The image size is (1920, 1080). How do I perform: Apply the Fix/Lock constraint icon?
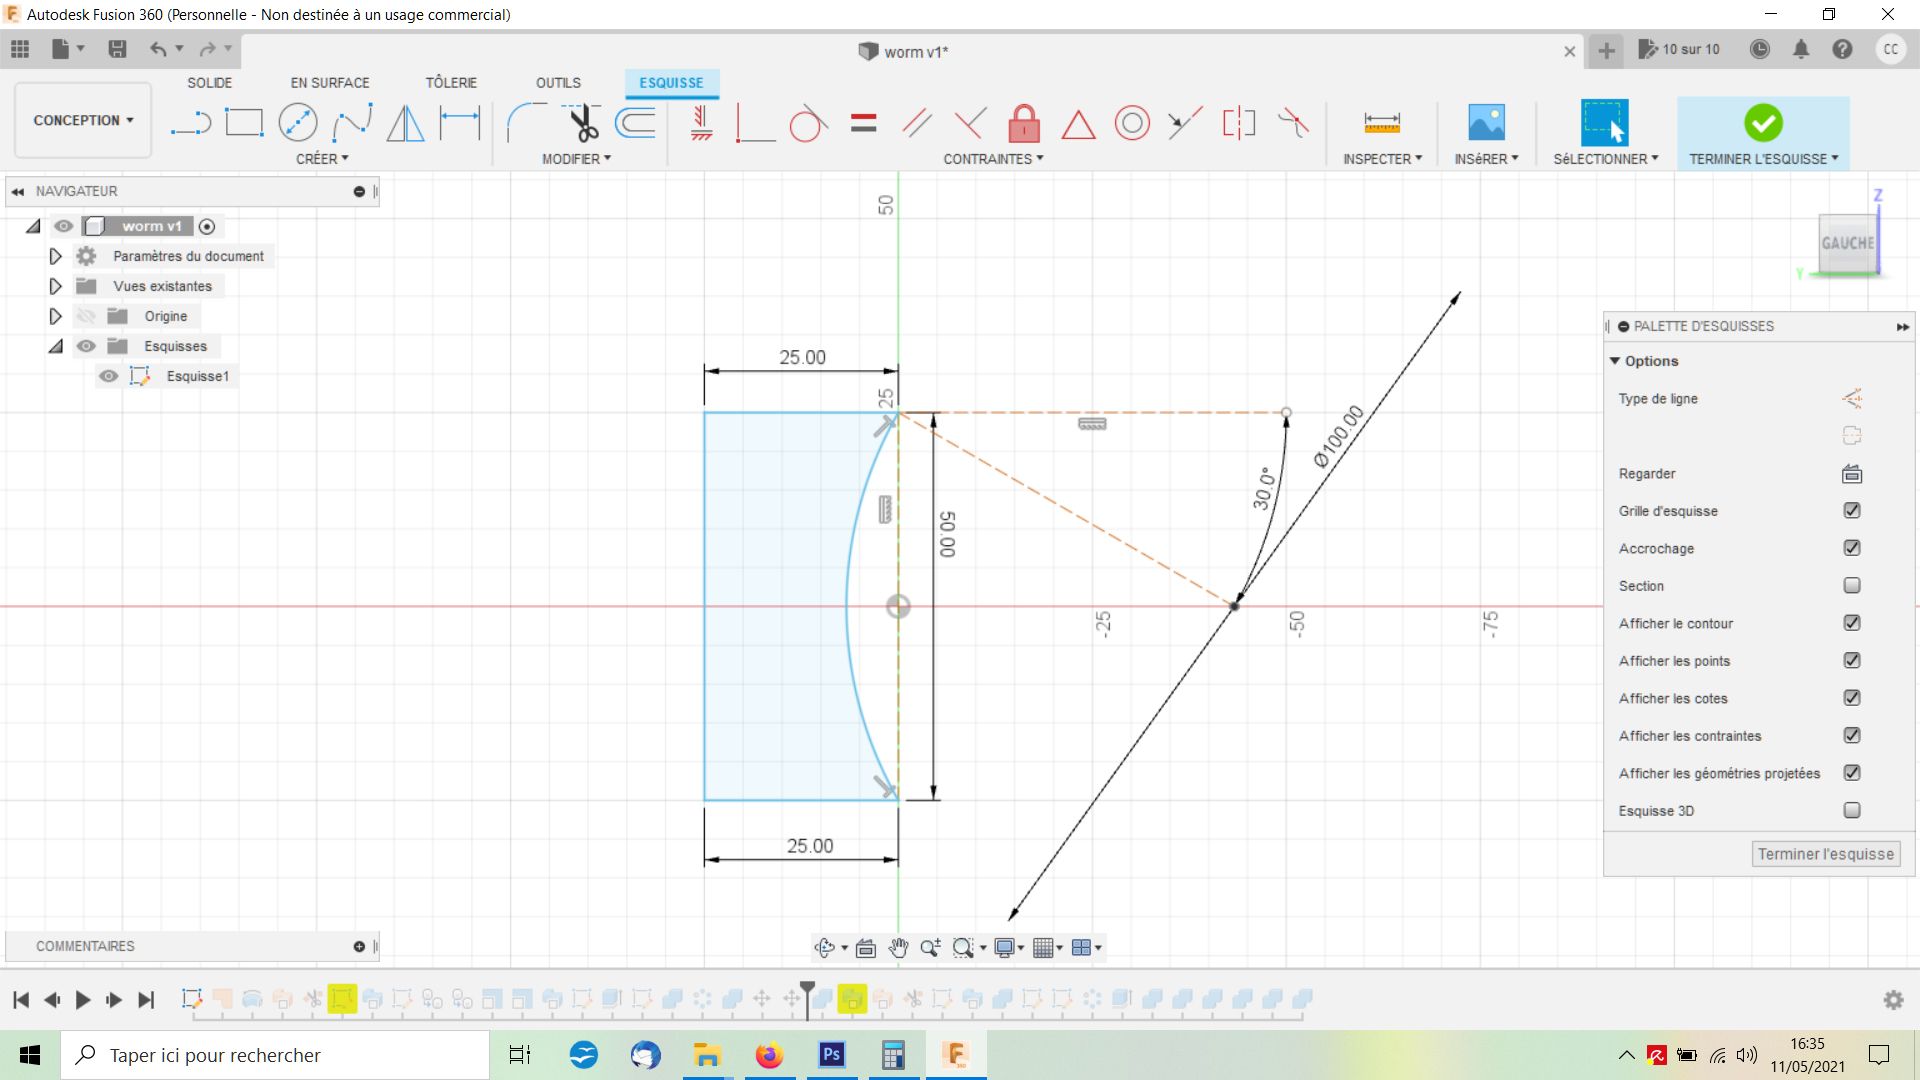(1023, 124)
